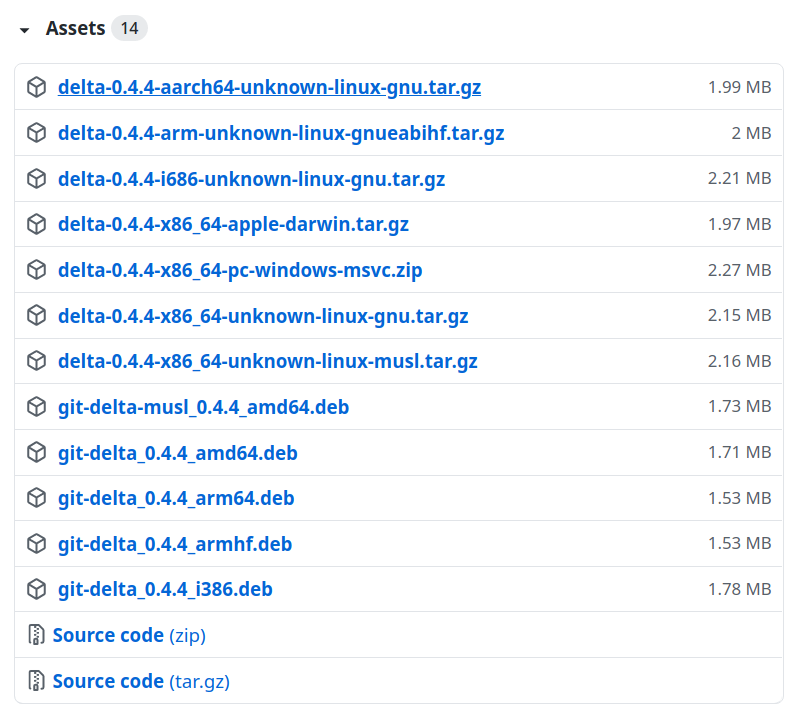Screen dimensions: 800x718
Task: Click package icon next to git-delta-musl deb
Action: [x=37, y=407]
